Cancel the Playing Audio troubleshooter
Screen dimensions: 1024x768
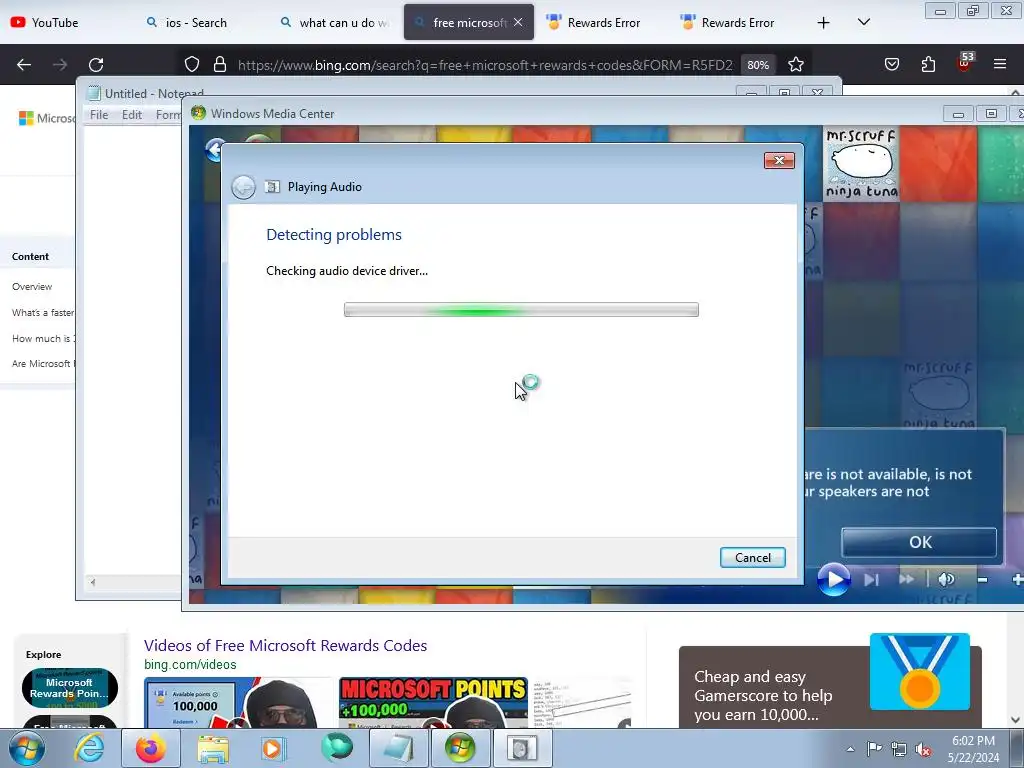click(x=752, y=557)
